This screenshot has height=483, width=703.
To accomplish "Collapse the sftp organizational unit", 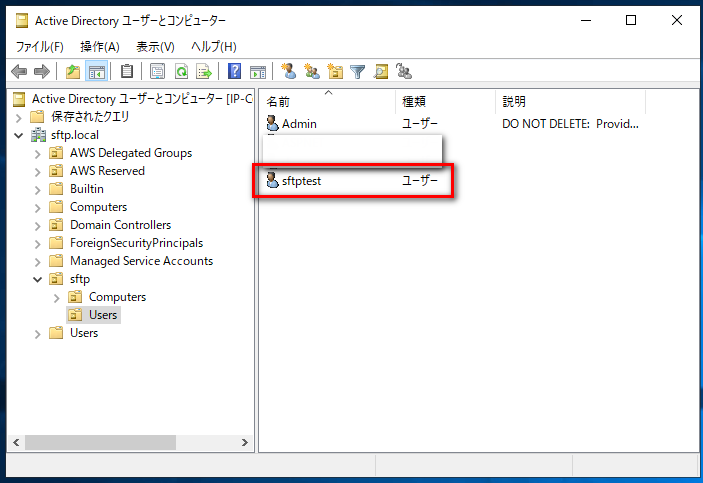I will coord(38,279).
